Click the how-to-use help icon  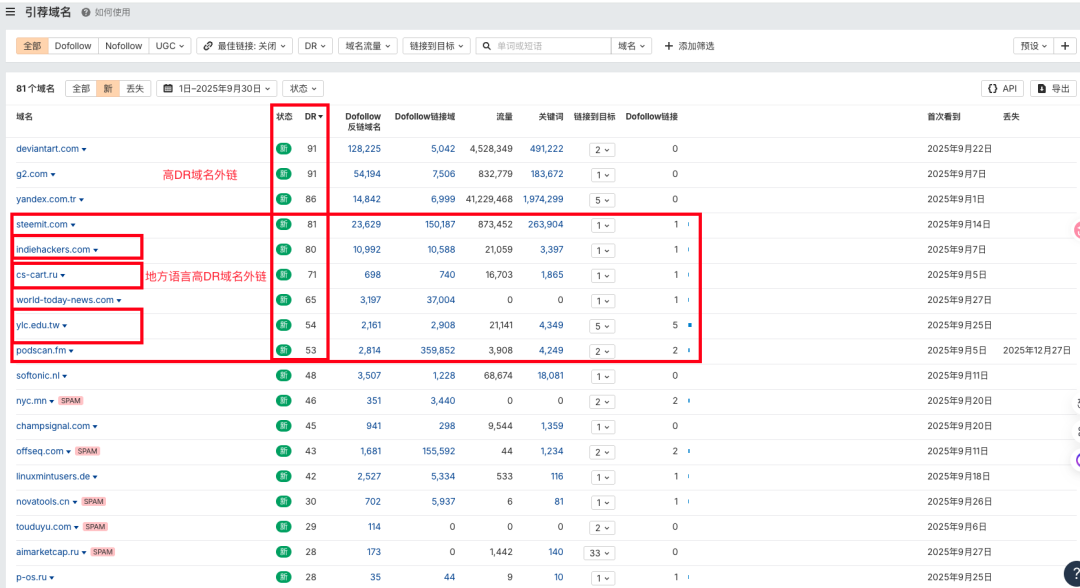click(x=85, y=12)
